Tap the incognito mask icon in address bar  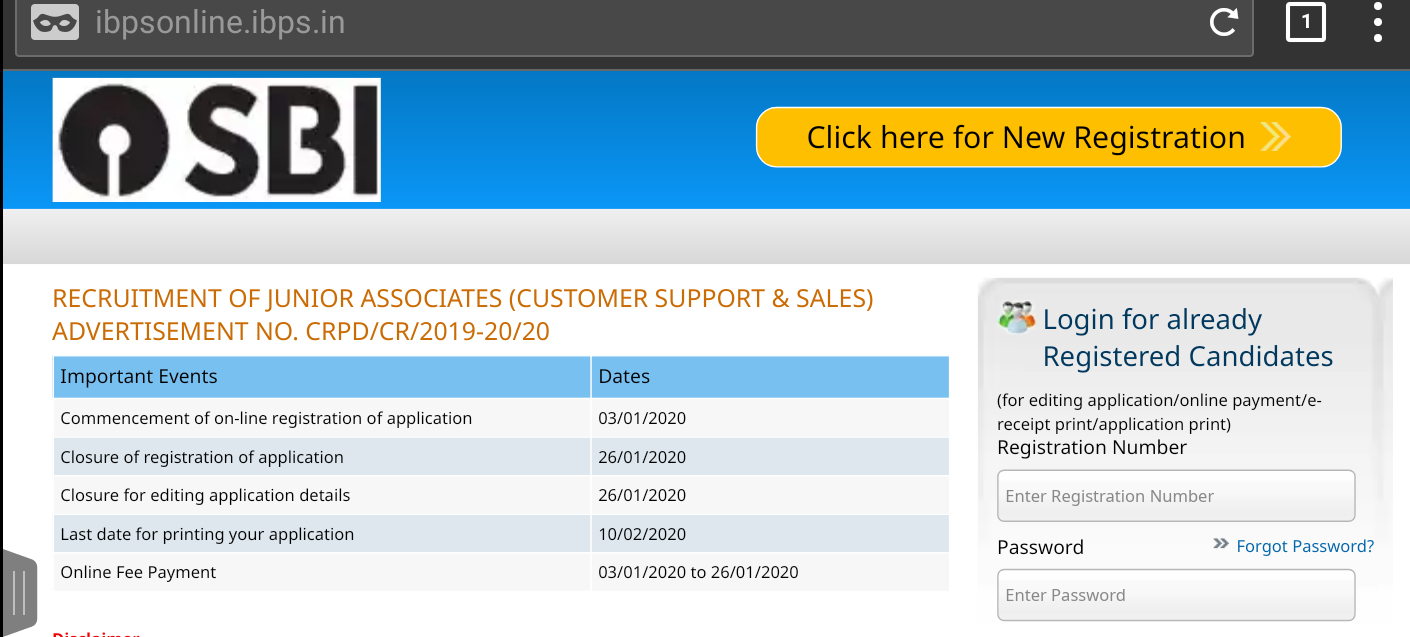pos(54,22)
